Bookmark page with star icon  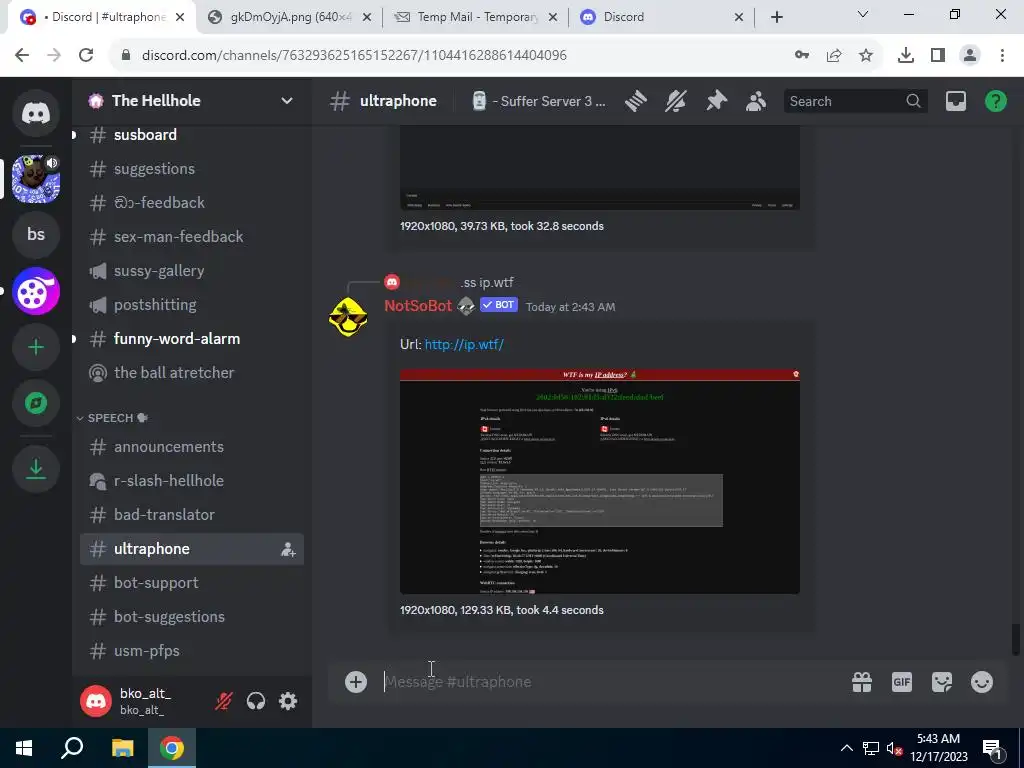866,56
